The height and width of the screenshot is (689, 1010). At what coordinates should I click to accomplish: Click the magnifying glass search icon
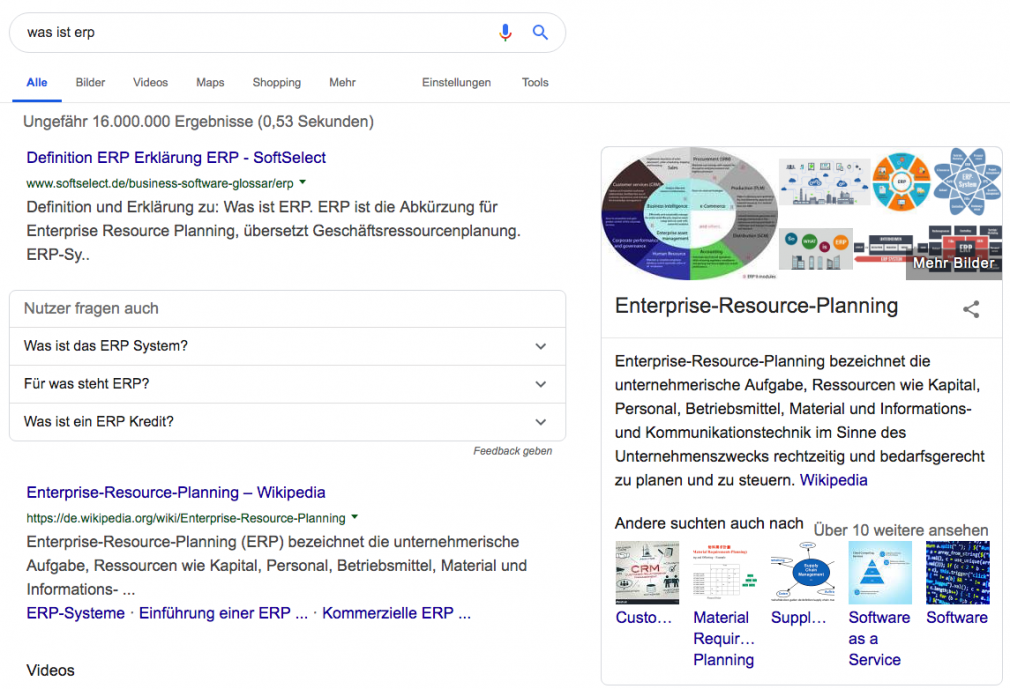point(540,32)
